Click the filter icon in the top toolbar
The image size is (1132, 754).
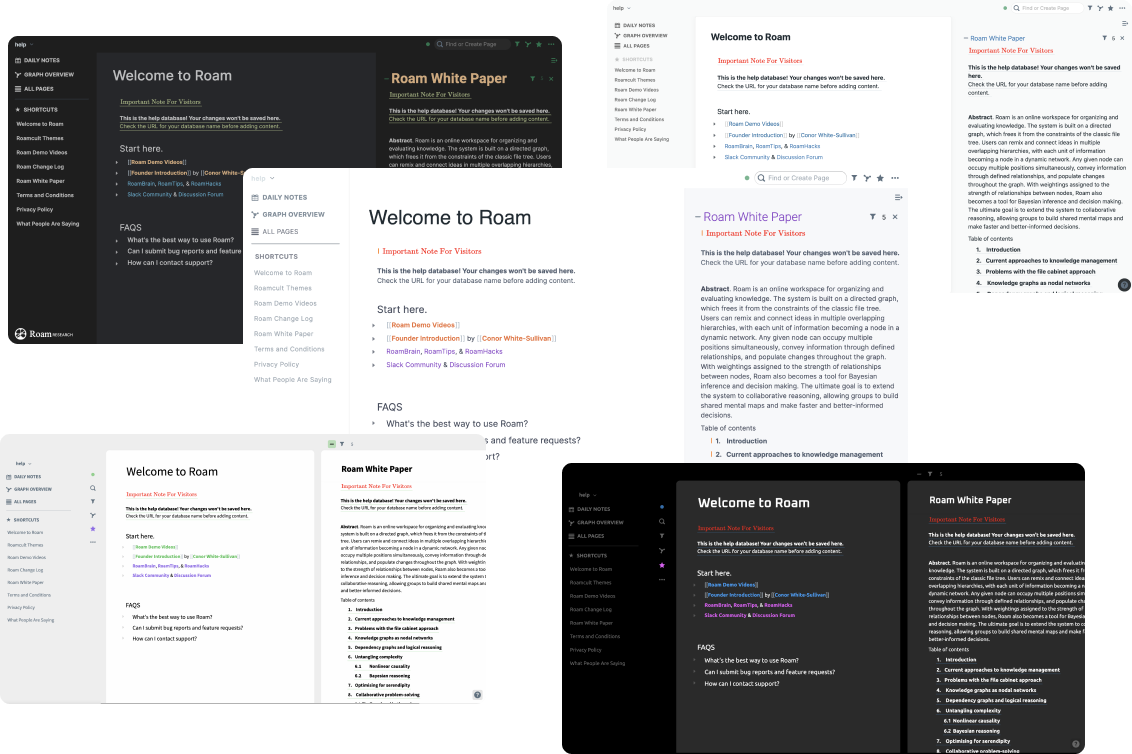854,178
